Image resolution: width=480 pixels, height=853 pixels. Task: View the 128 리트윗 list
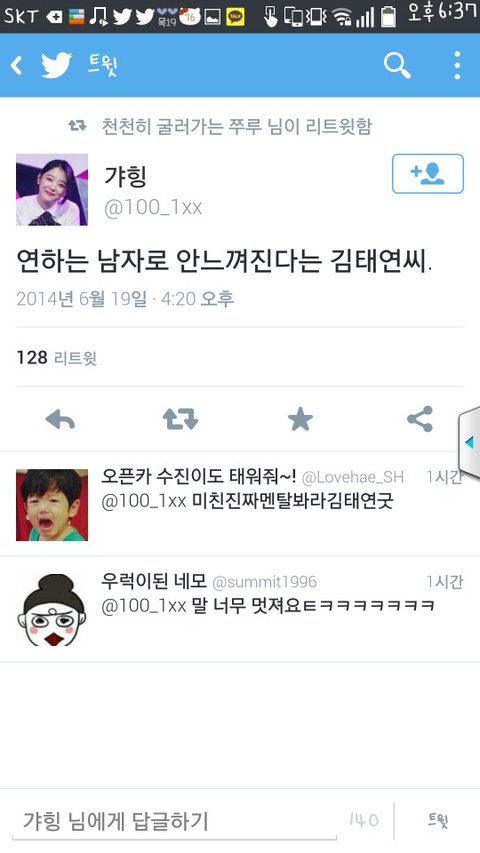pyautogui.click(x=57, y=357)
